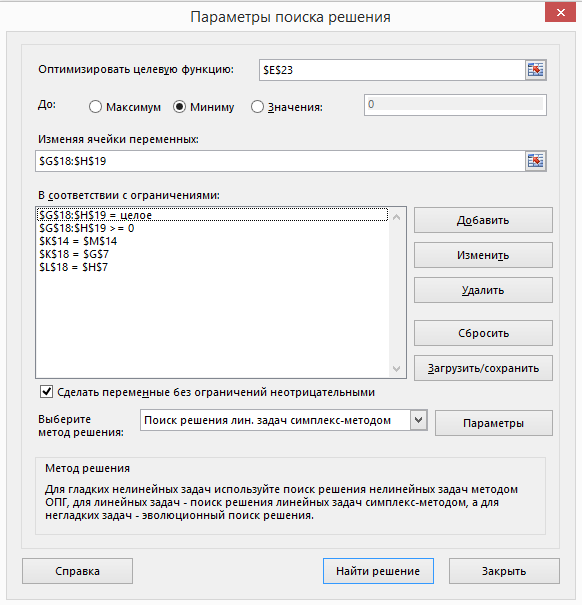Select the Значения radio button
This screenshot has height=605, width=582.
[x=257, y=107]
